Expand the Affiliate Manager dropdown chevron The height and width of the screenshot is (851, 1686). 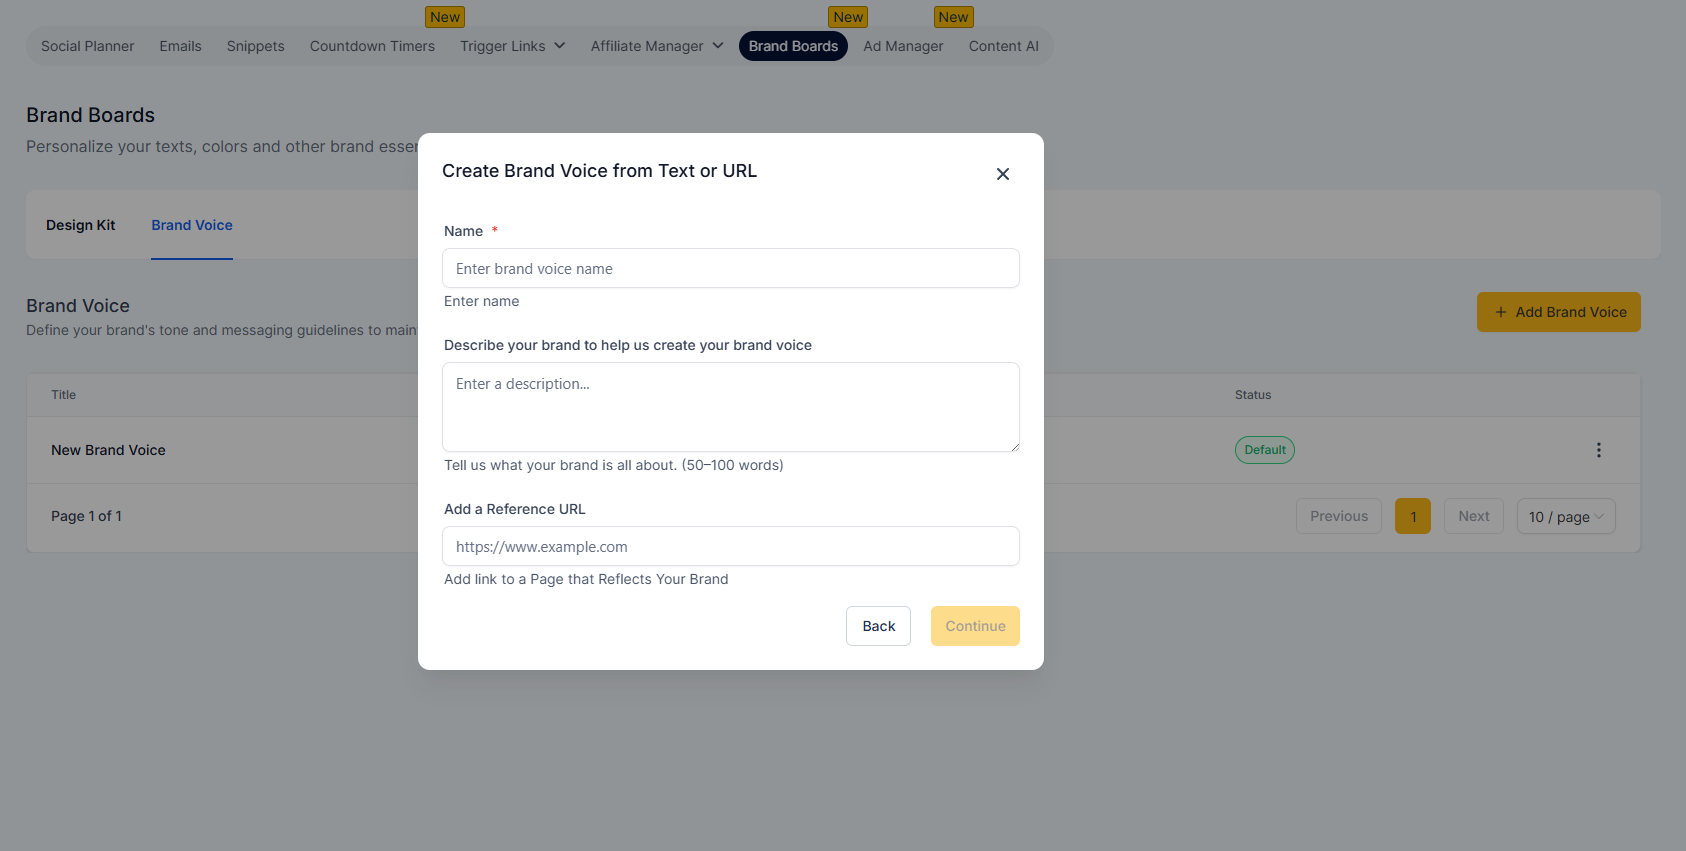(718, 46)
